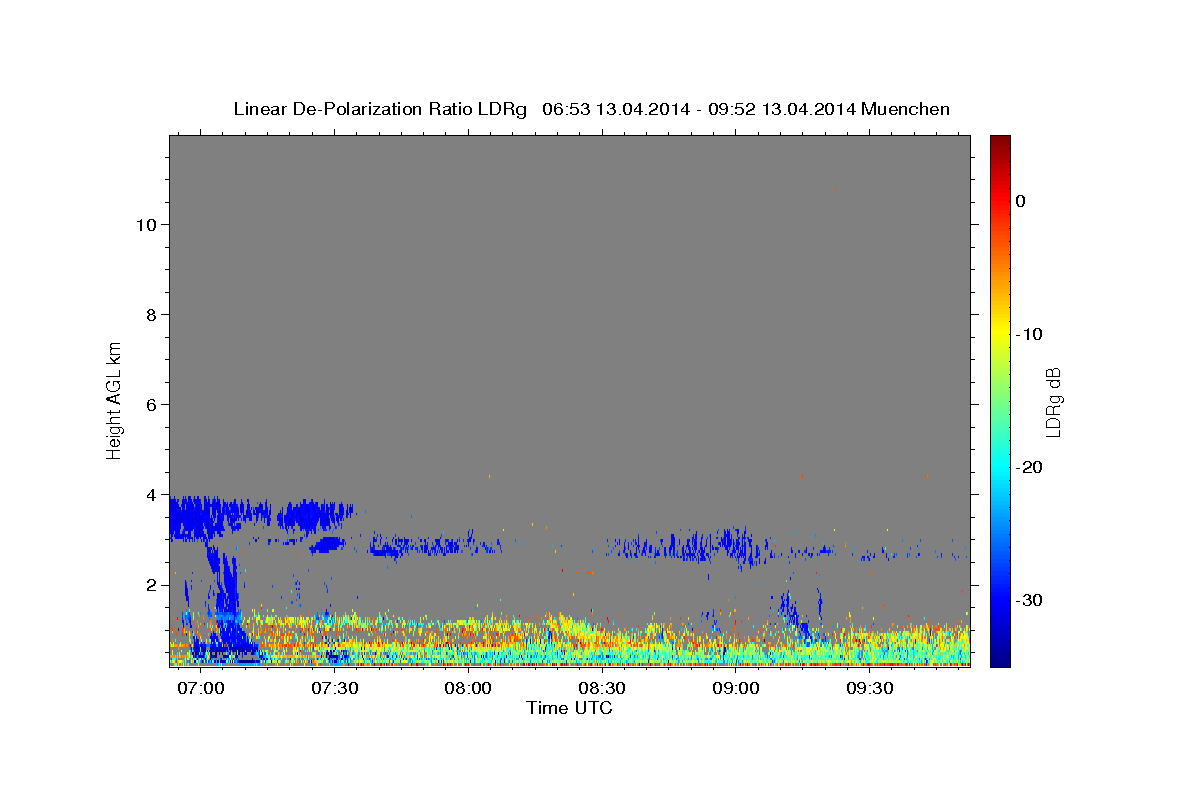Viewport: 1200px width, 800px height.
Task: Click the 07:00 time tick label
Action: [201, 689]
